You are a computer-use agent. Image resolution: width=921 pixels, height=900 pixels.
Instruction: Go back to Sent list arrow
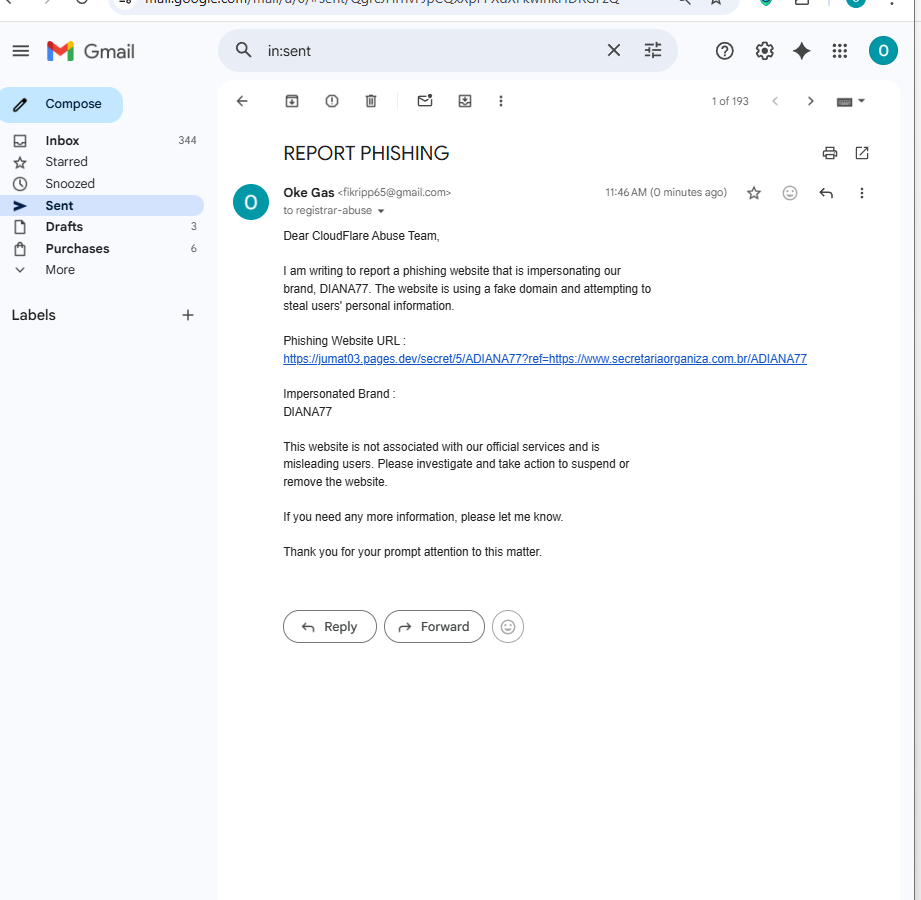point(242,101)
